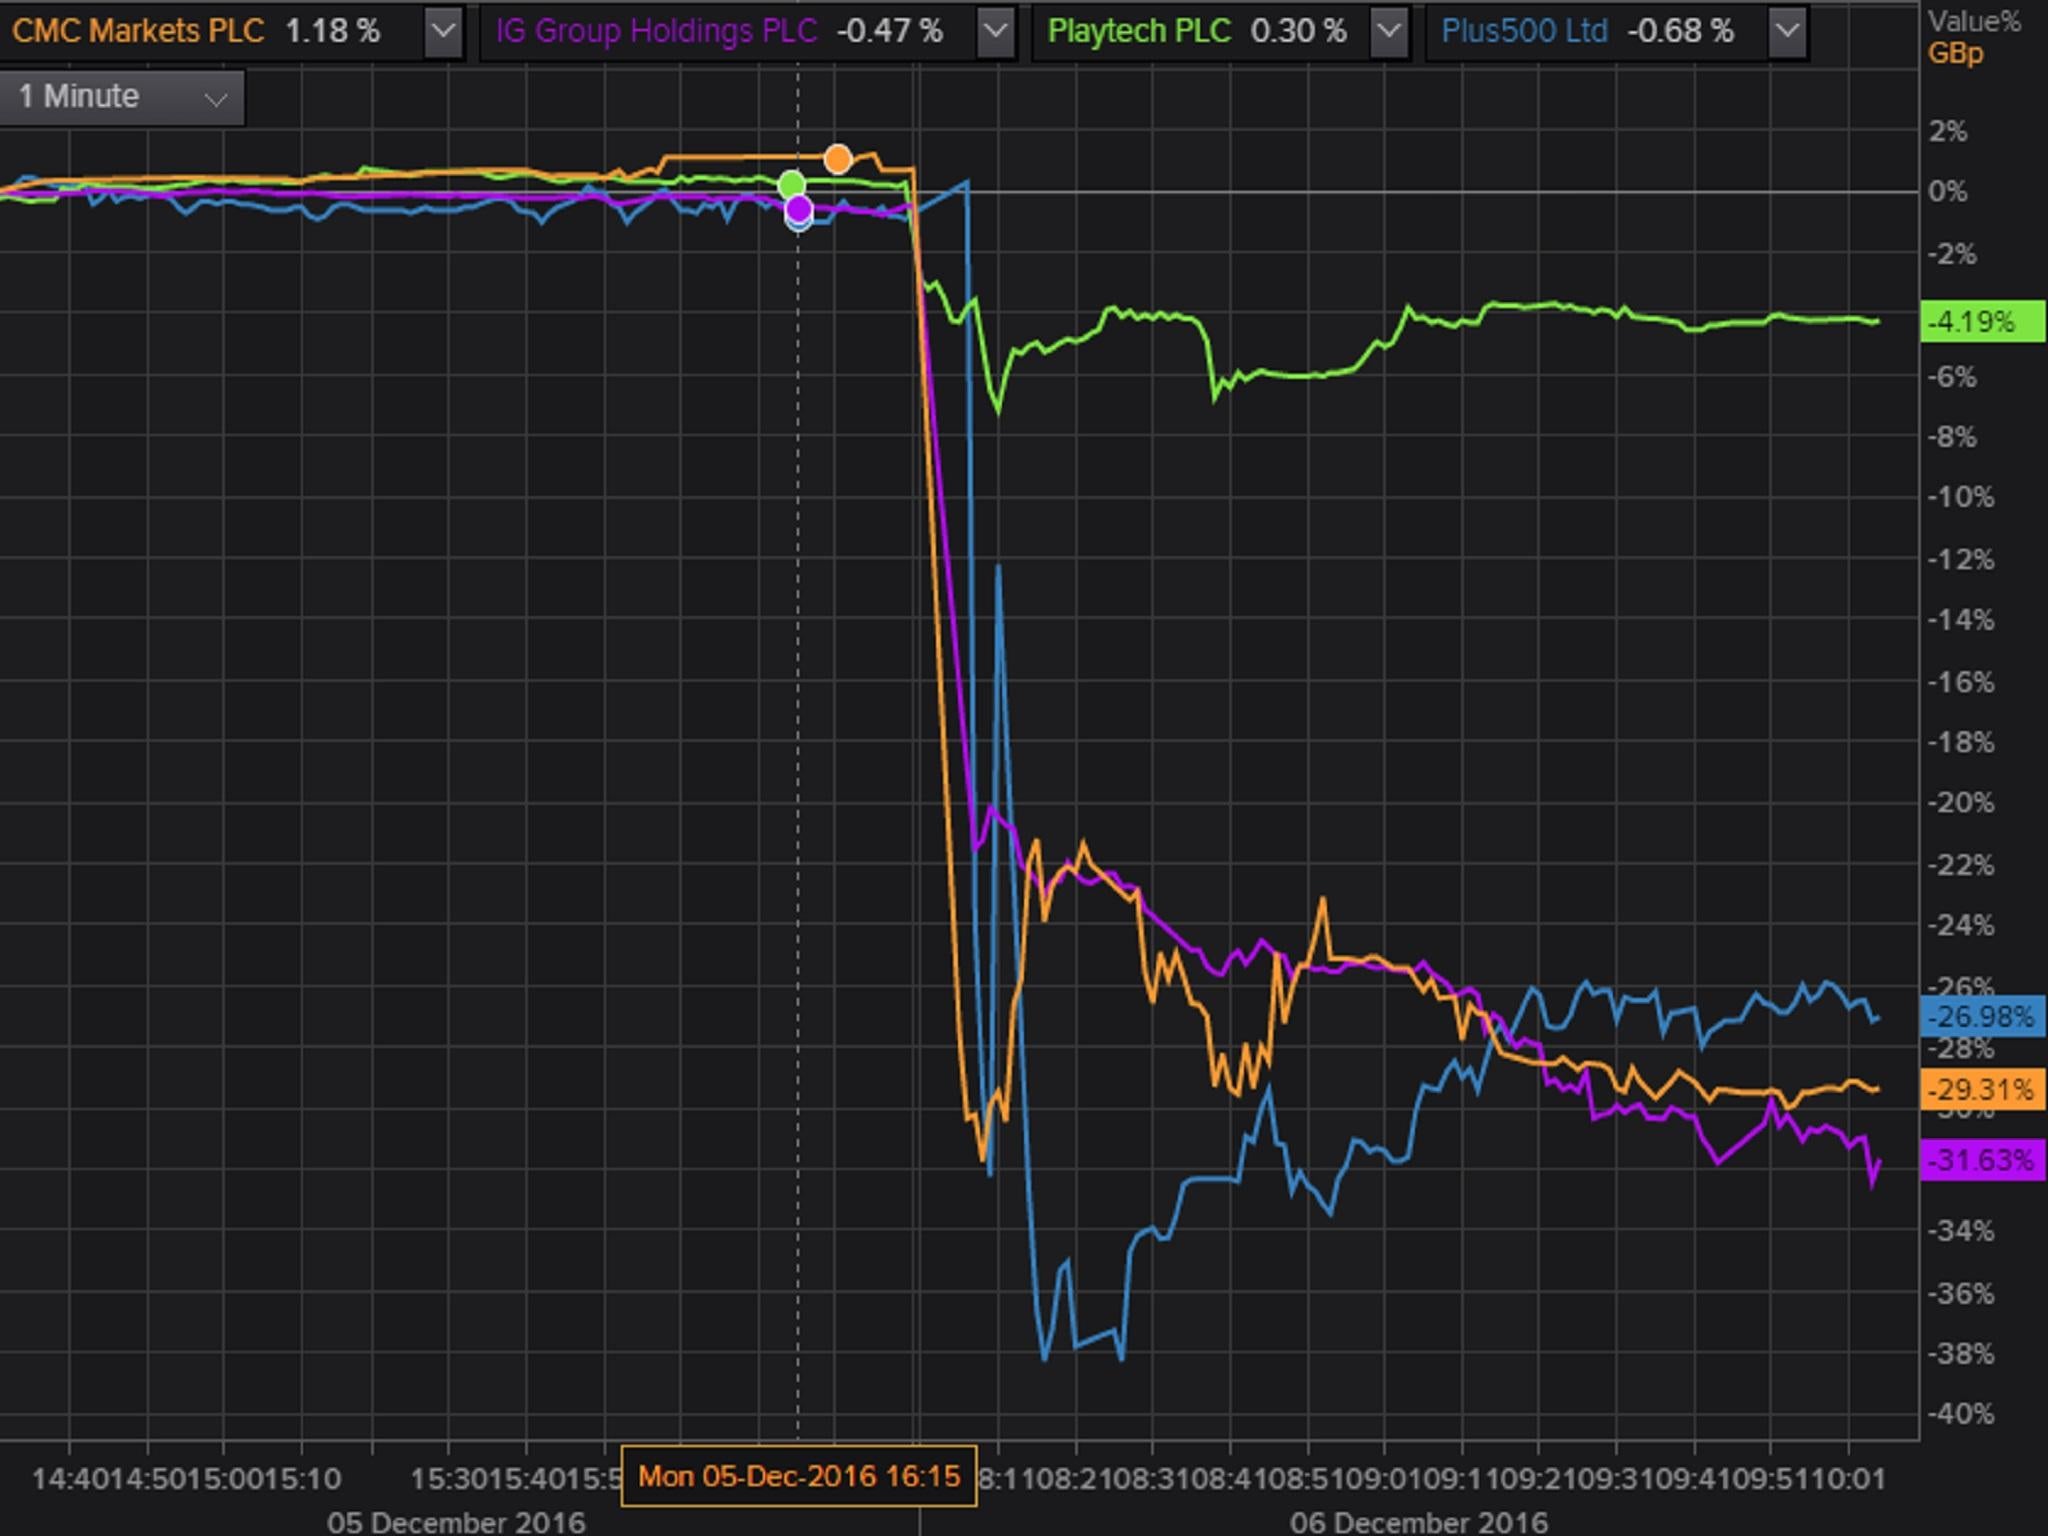Select the Playtech PLC legend label

[1139, 31]
